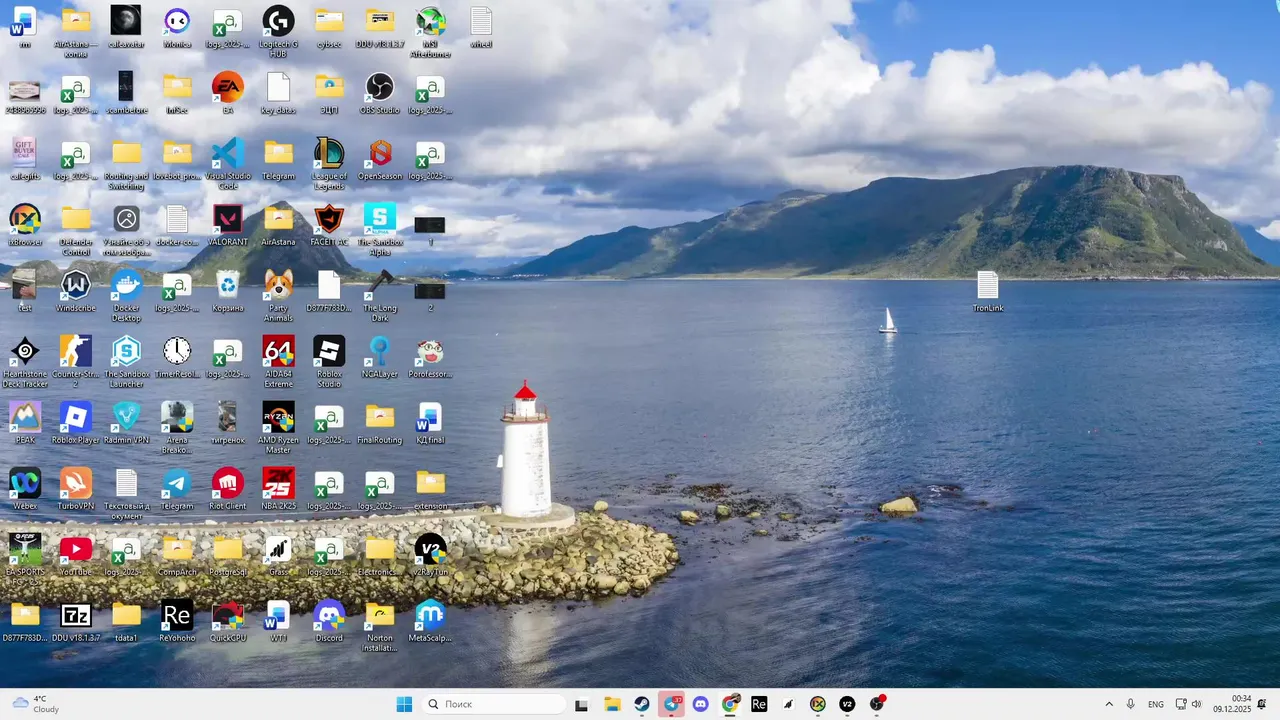Select the VALORANT desktop icon
Screen dimensions: 1280x720
click(228, 225)
